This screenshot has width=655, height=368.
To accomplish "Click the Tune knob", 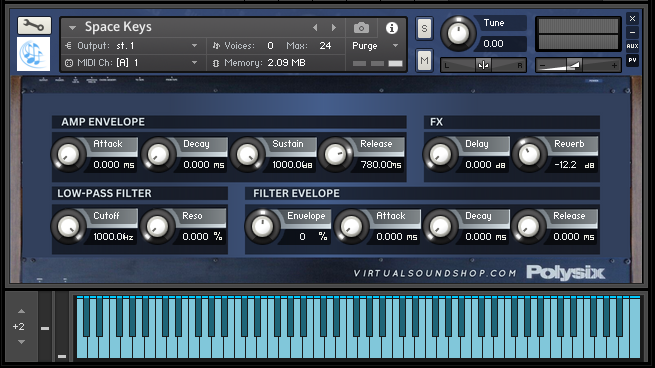I will click(458, 33).
